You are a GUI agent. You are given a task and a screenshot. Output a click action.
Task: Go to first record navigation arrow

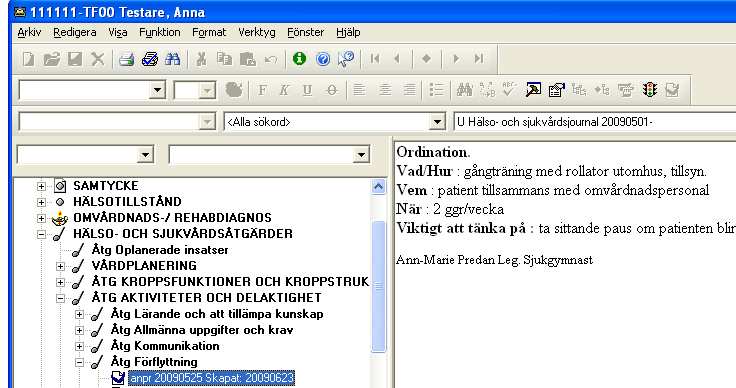click(375, 59)
